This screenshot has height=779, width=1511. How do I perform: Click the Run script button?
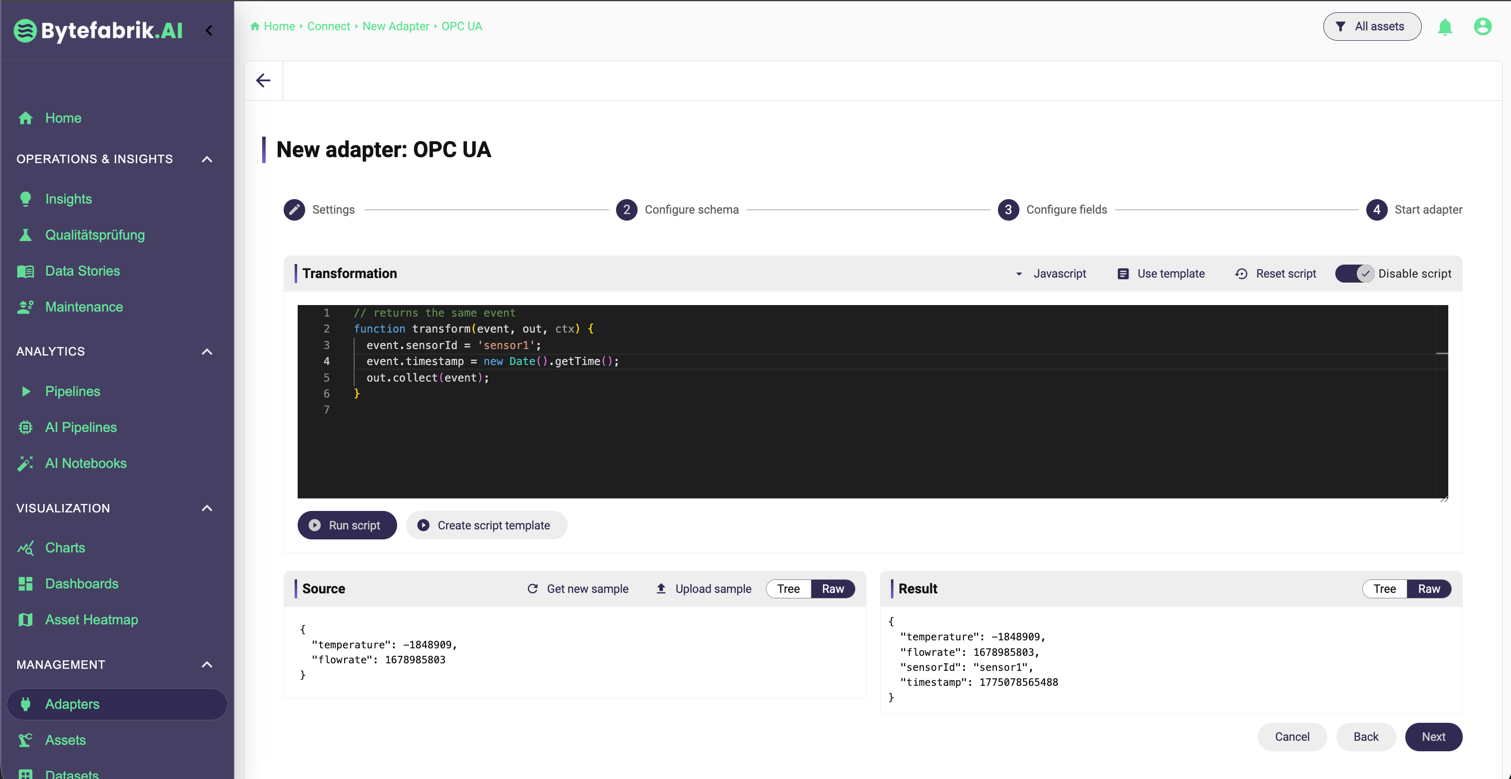tap(346, 525)
